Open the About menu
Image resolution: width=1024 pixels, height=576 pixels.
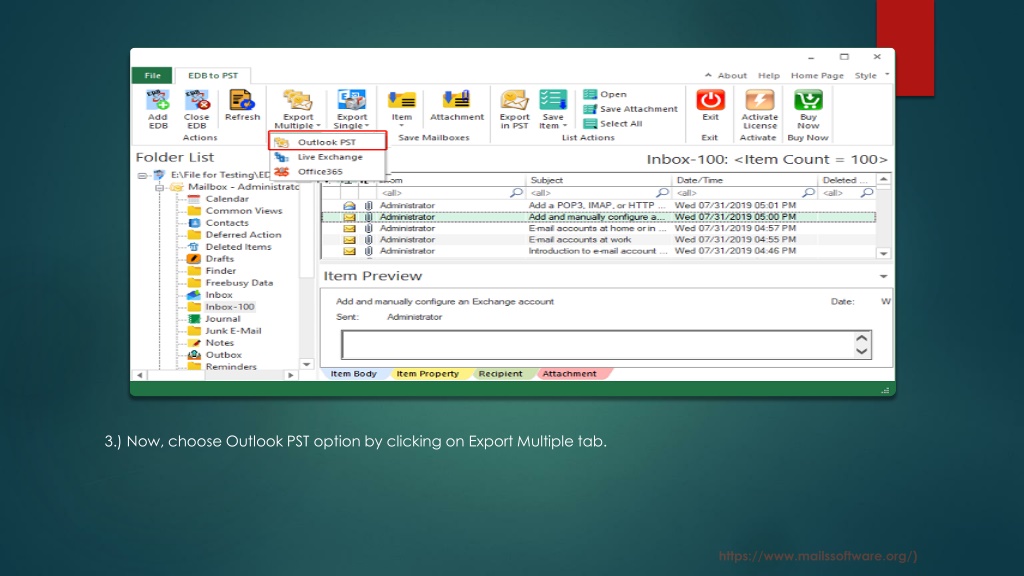(x=732, y=75)
